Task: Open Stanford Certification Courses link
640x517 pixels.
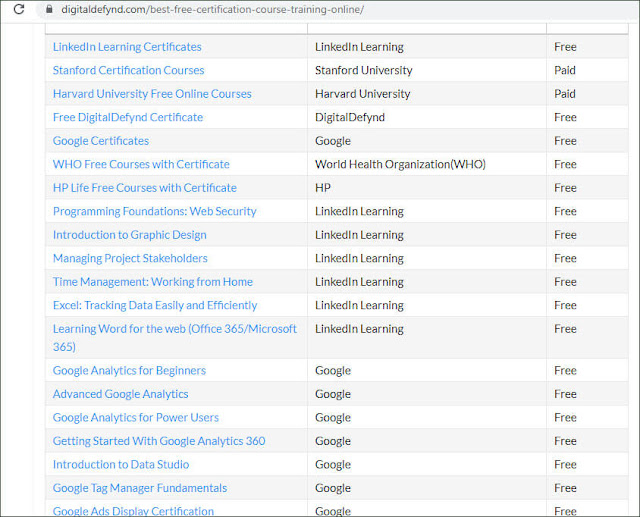Action: [x=128, y=70]
